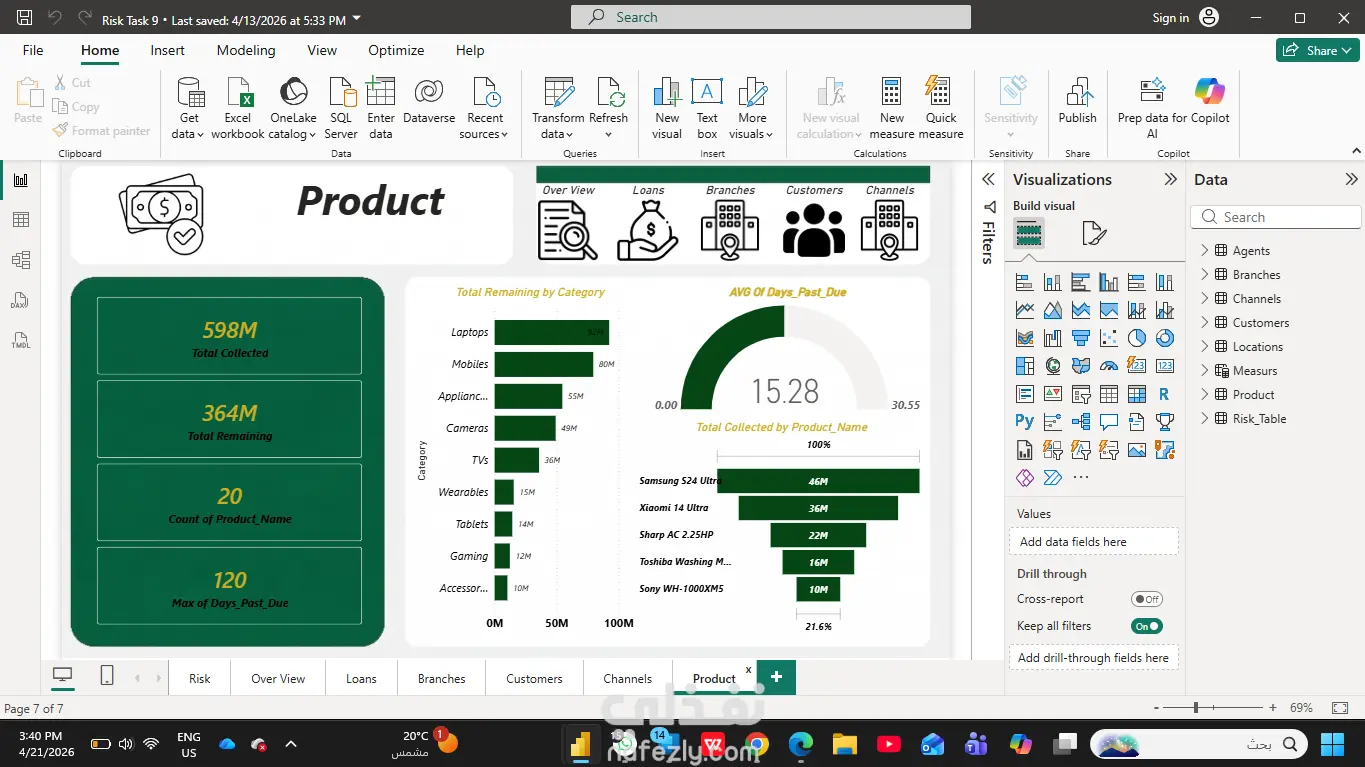Switch to the Insert ribbon tab

[167, 50]
